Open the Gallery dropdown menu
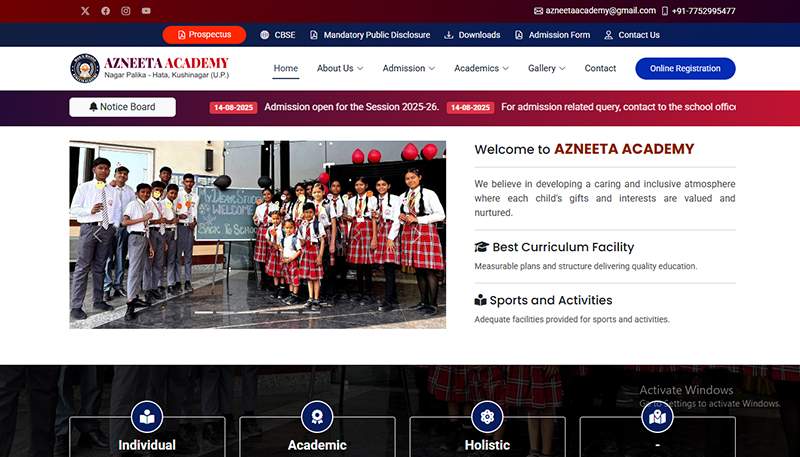Screen dimensions: 800x457 pyautogui.click(x=546, y=68)
